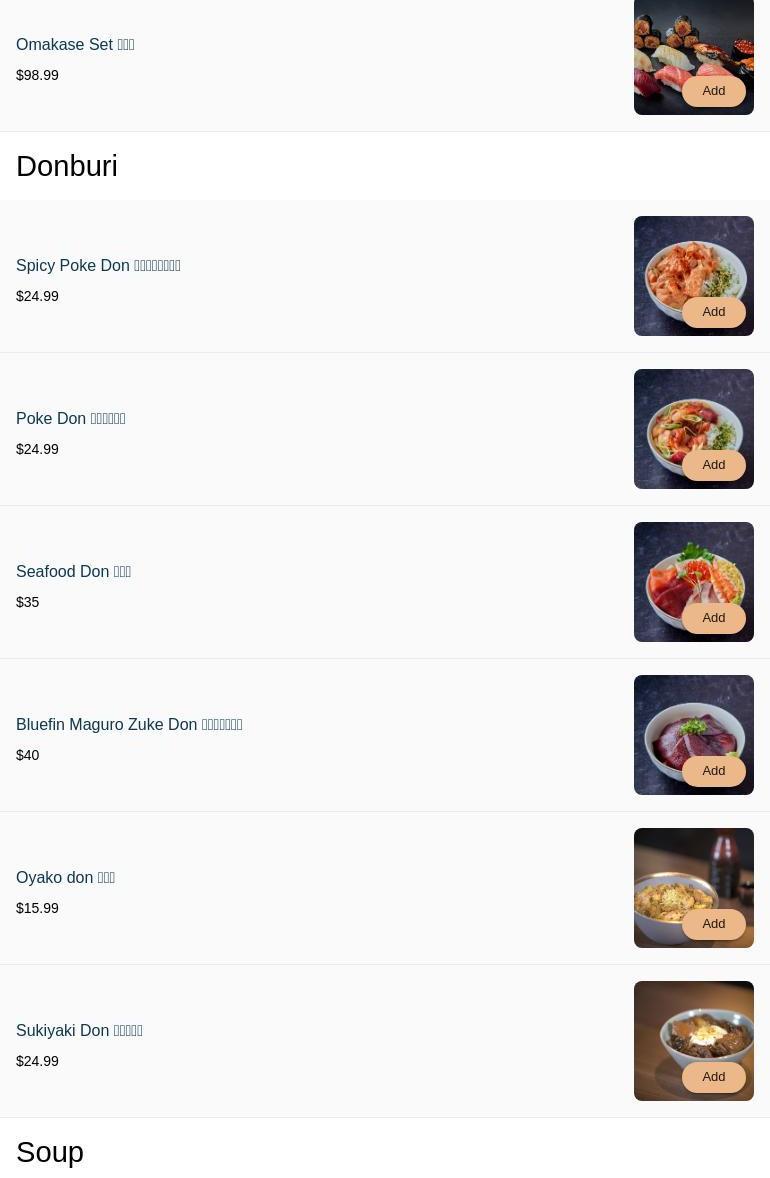Open Bluefin Maguro Zuke Don title
The image size is (770, 1178).
tap(129, 725)
